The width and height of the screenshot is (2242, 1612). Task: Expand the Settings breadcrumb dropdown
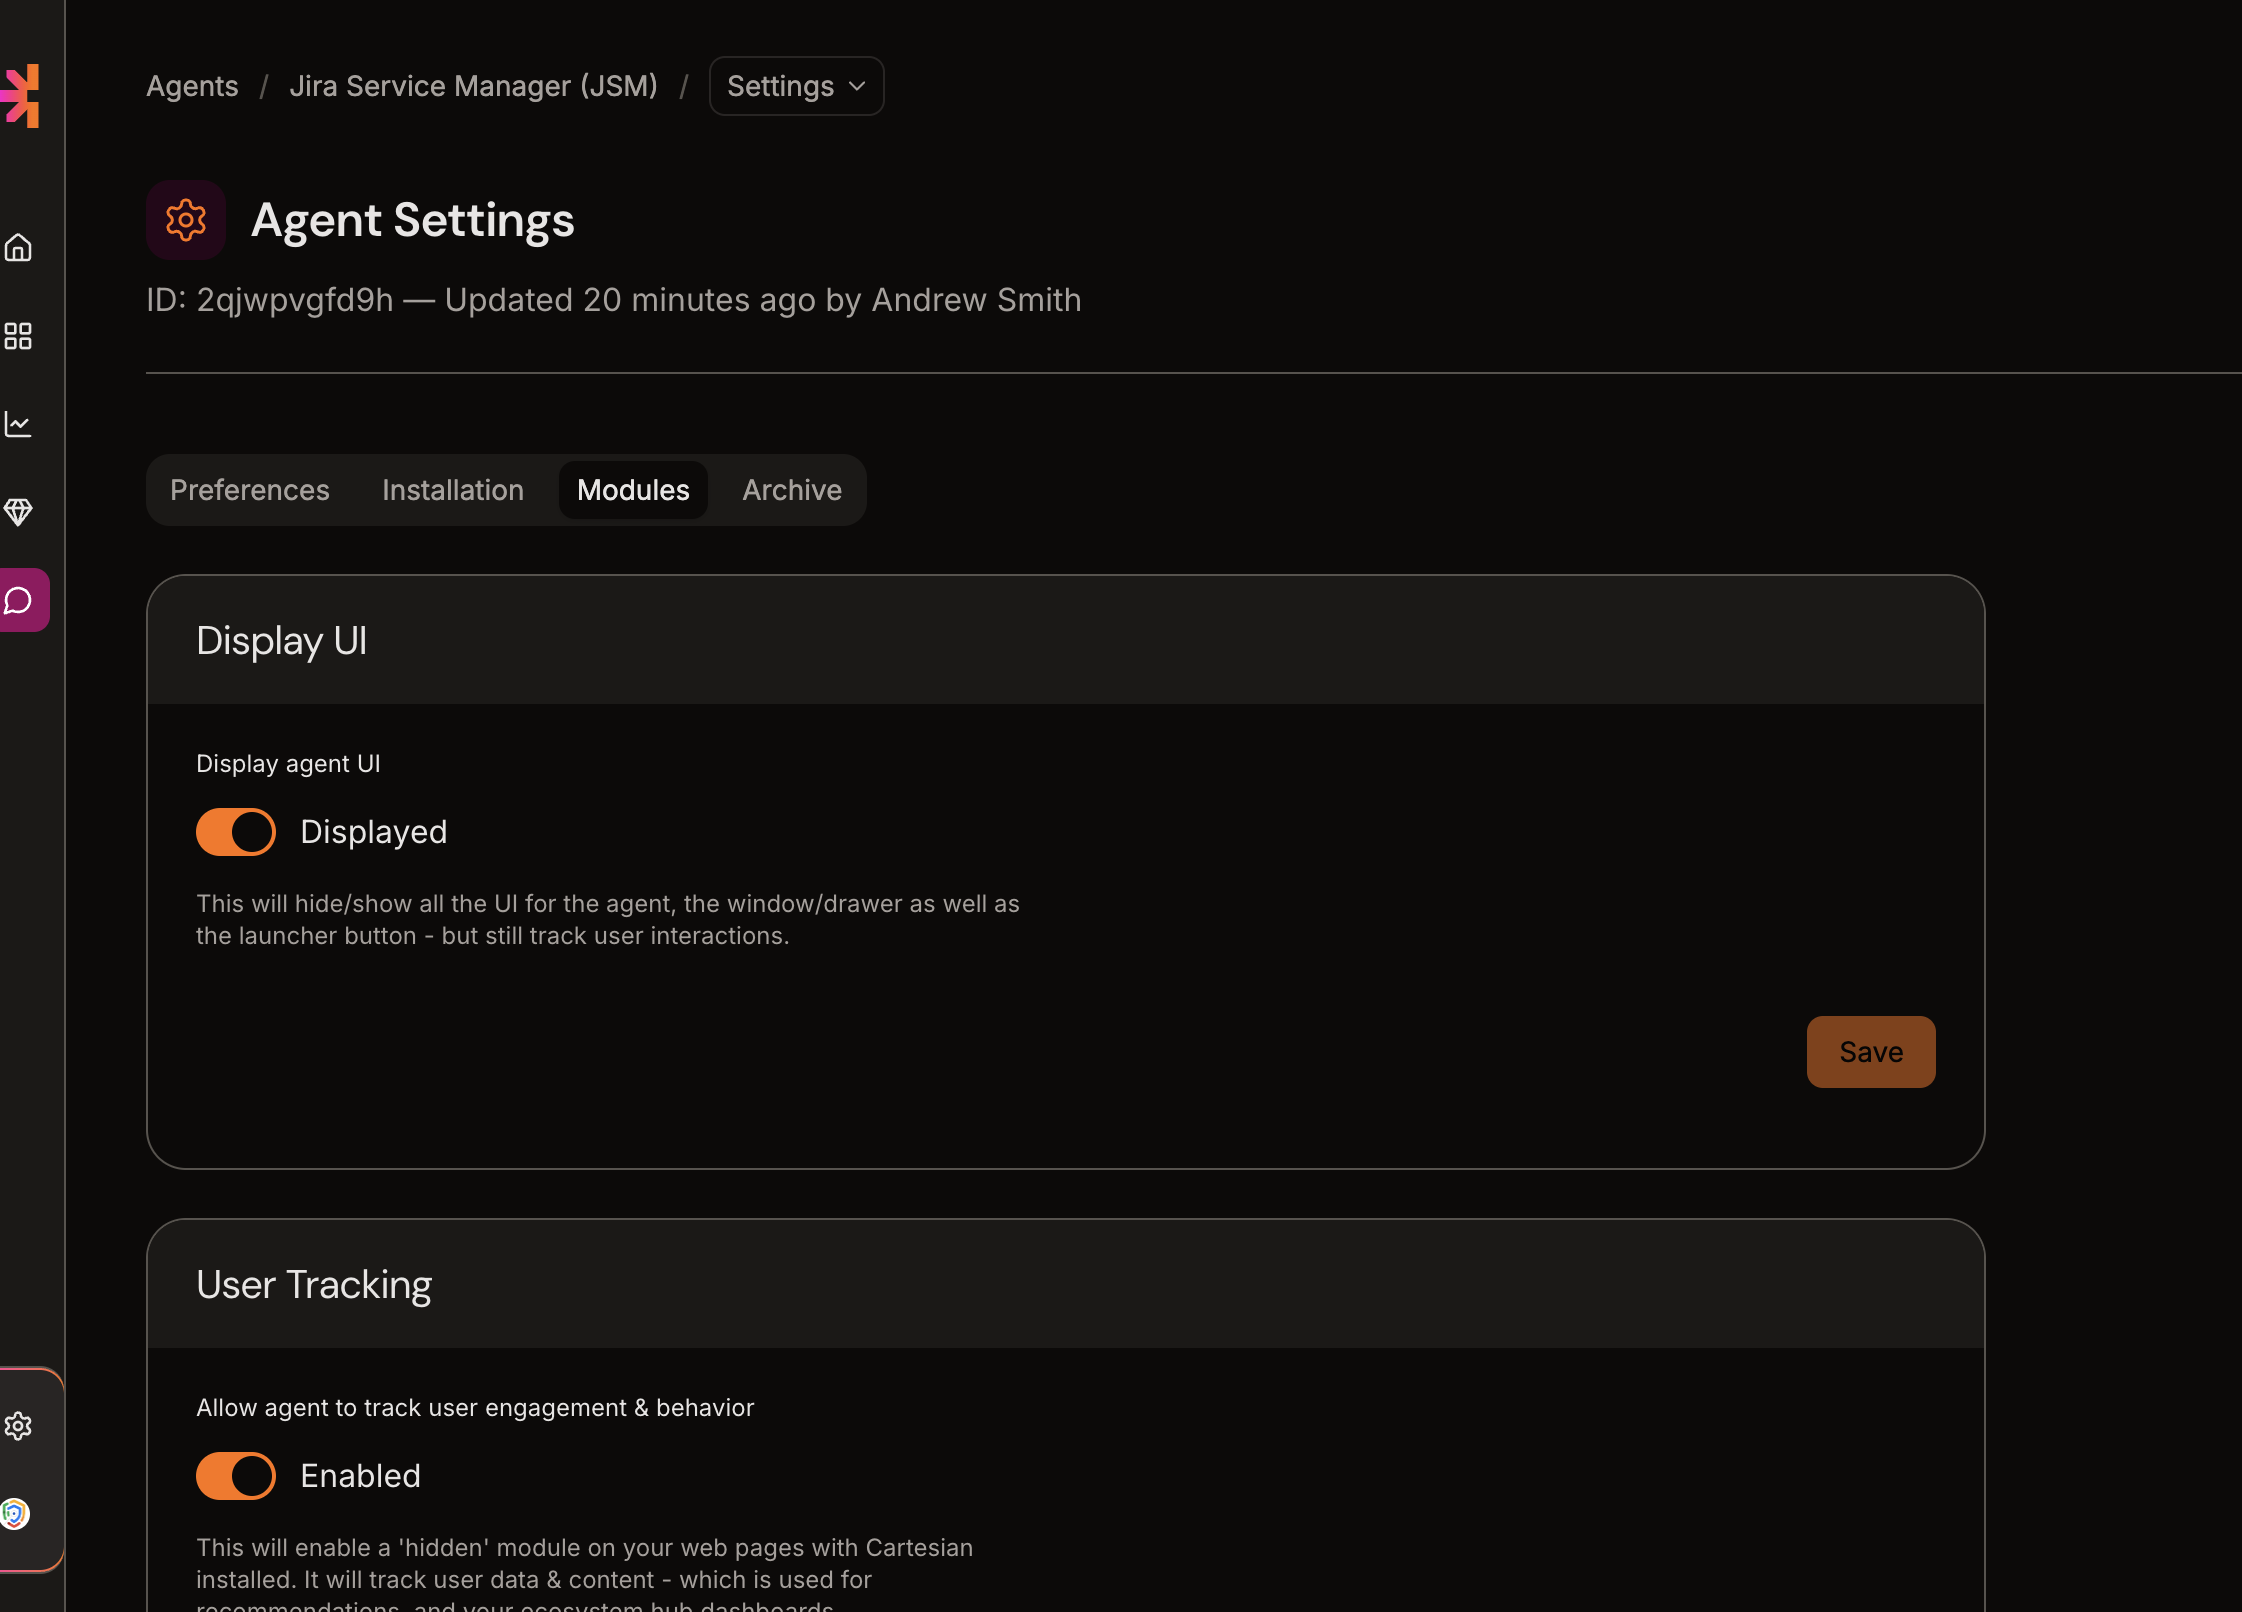(x=780, y=86)
